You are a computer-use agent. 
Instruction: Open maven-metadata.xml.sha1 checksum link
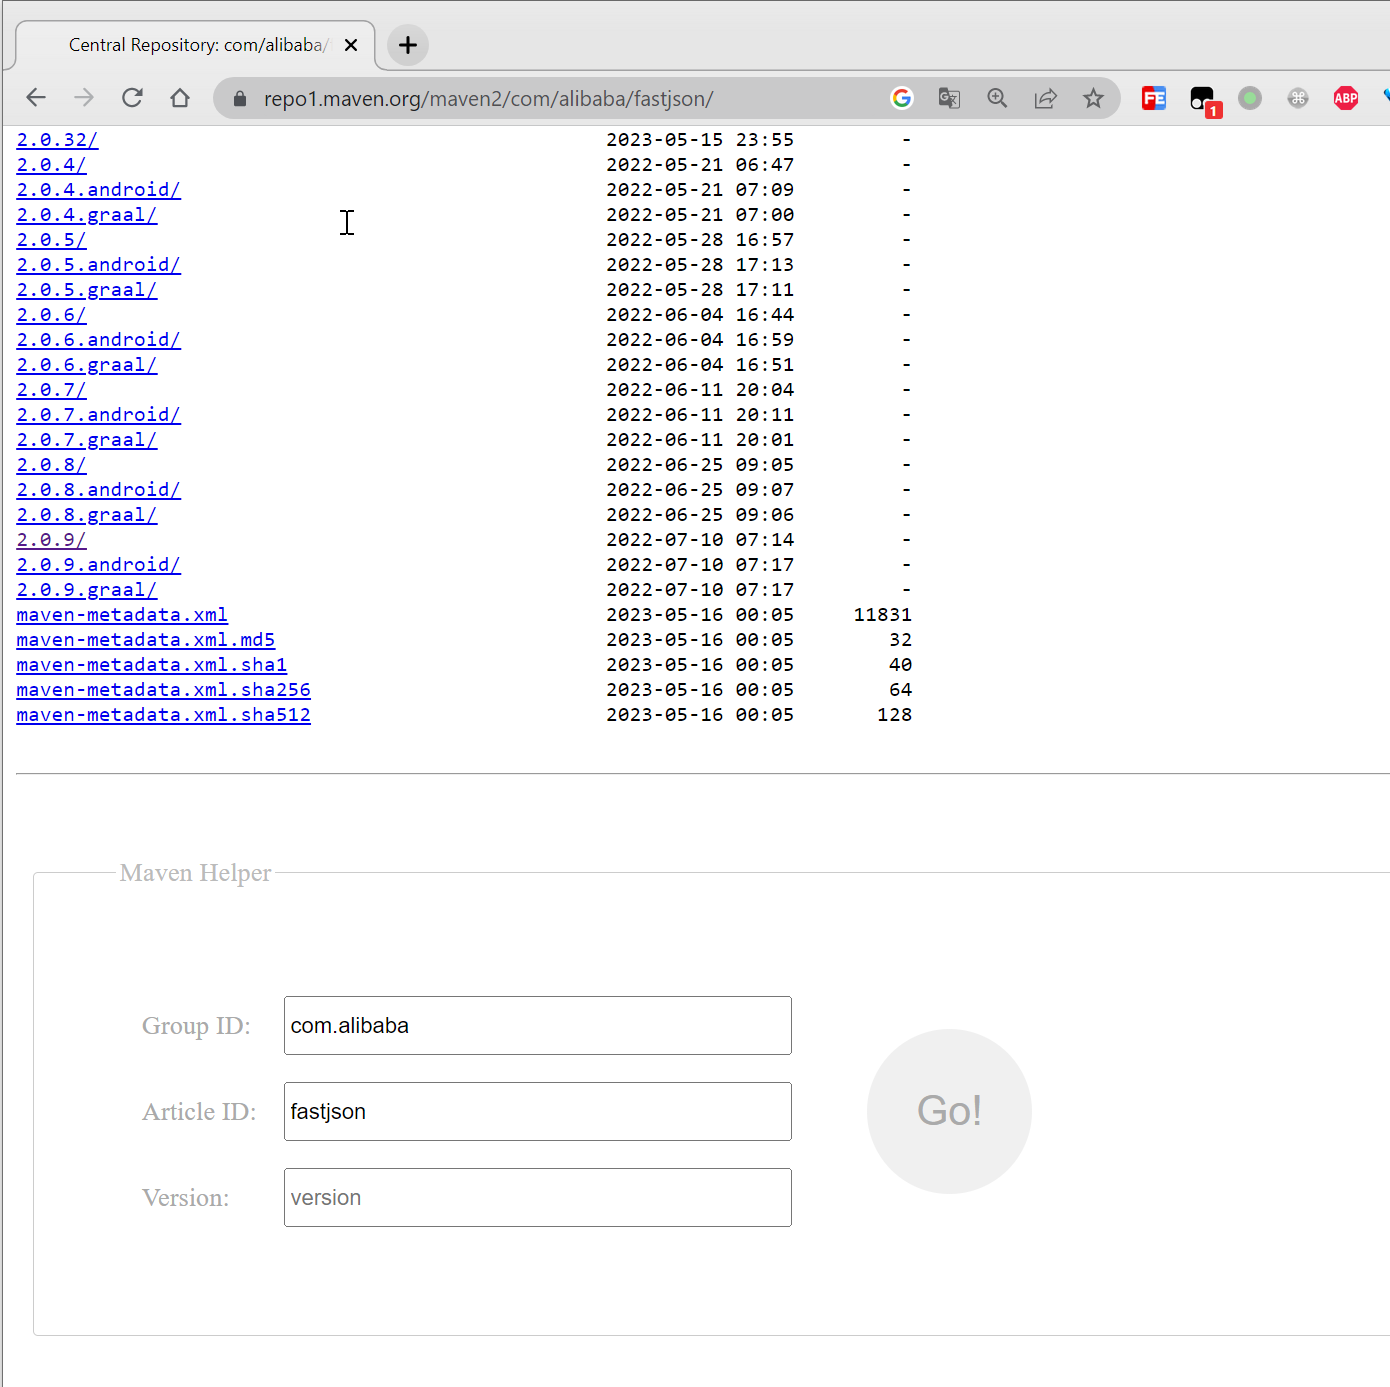[x=151, y=665]
